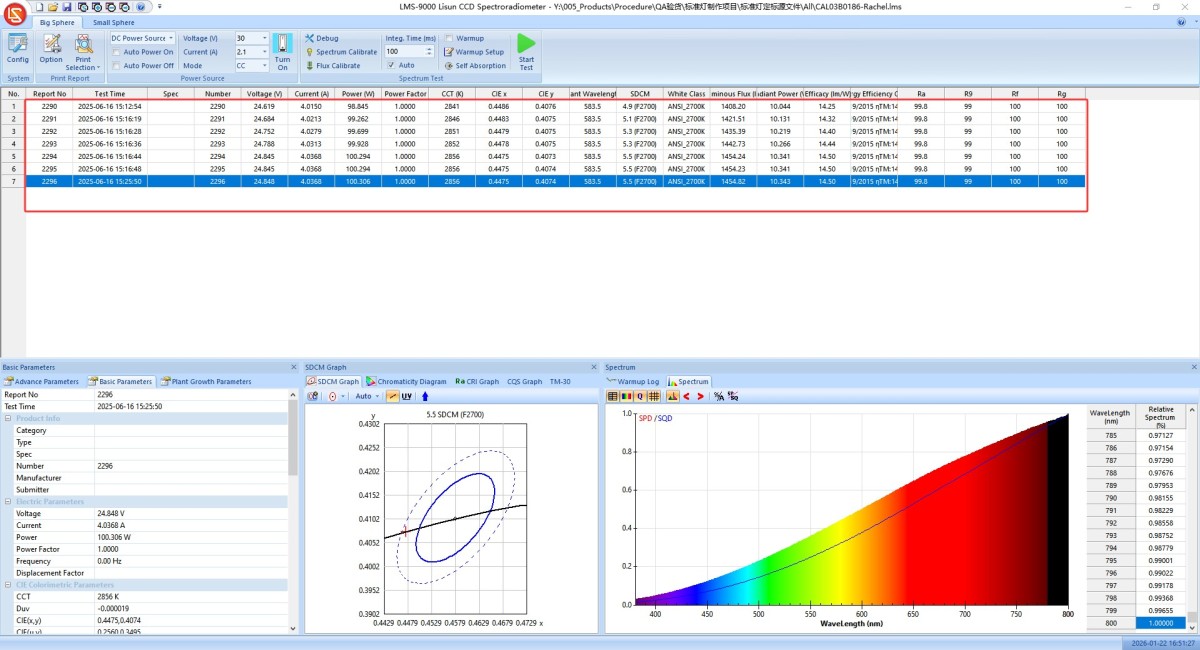Open quick access toolbar customize arrow
This screenshot has height=650, width=1200.
160,6
